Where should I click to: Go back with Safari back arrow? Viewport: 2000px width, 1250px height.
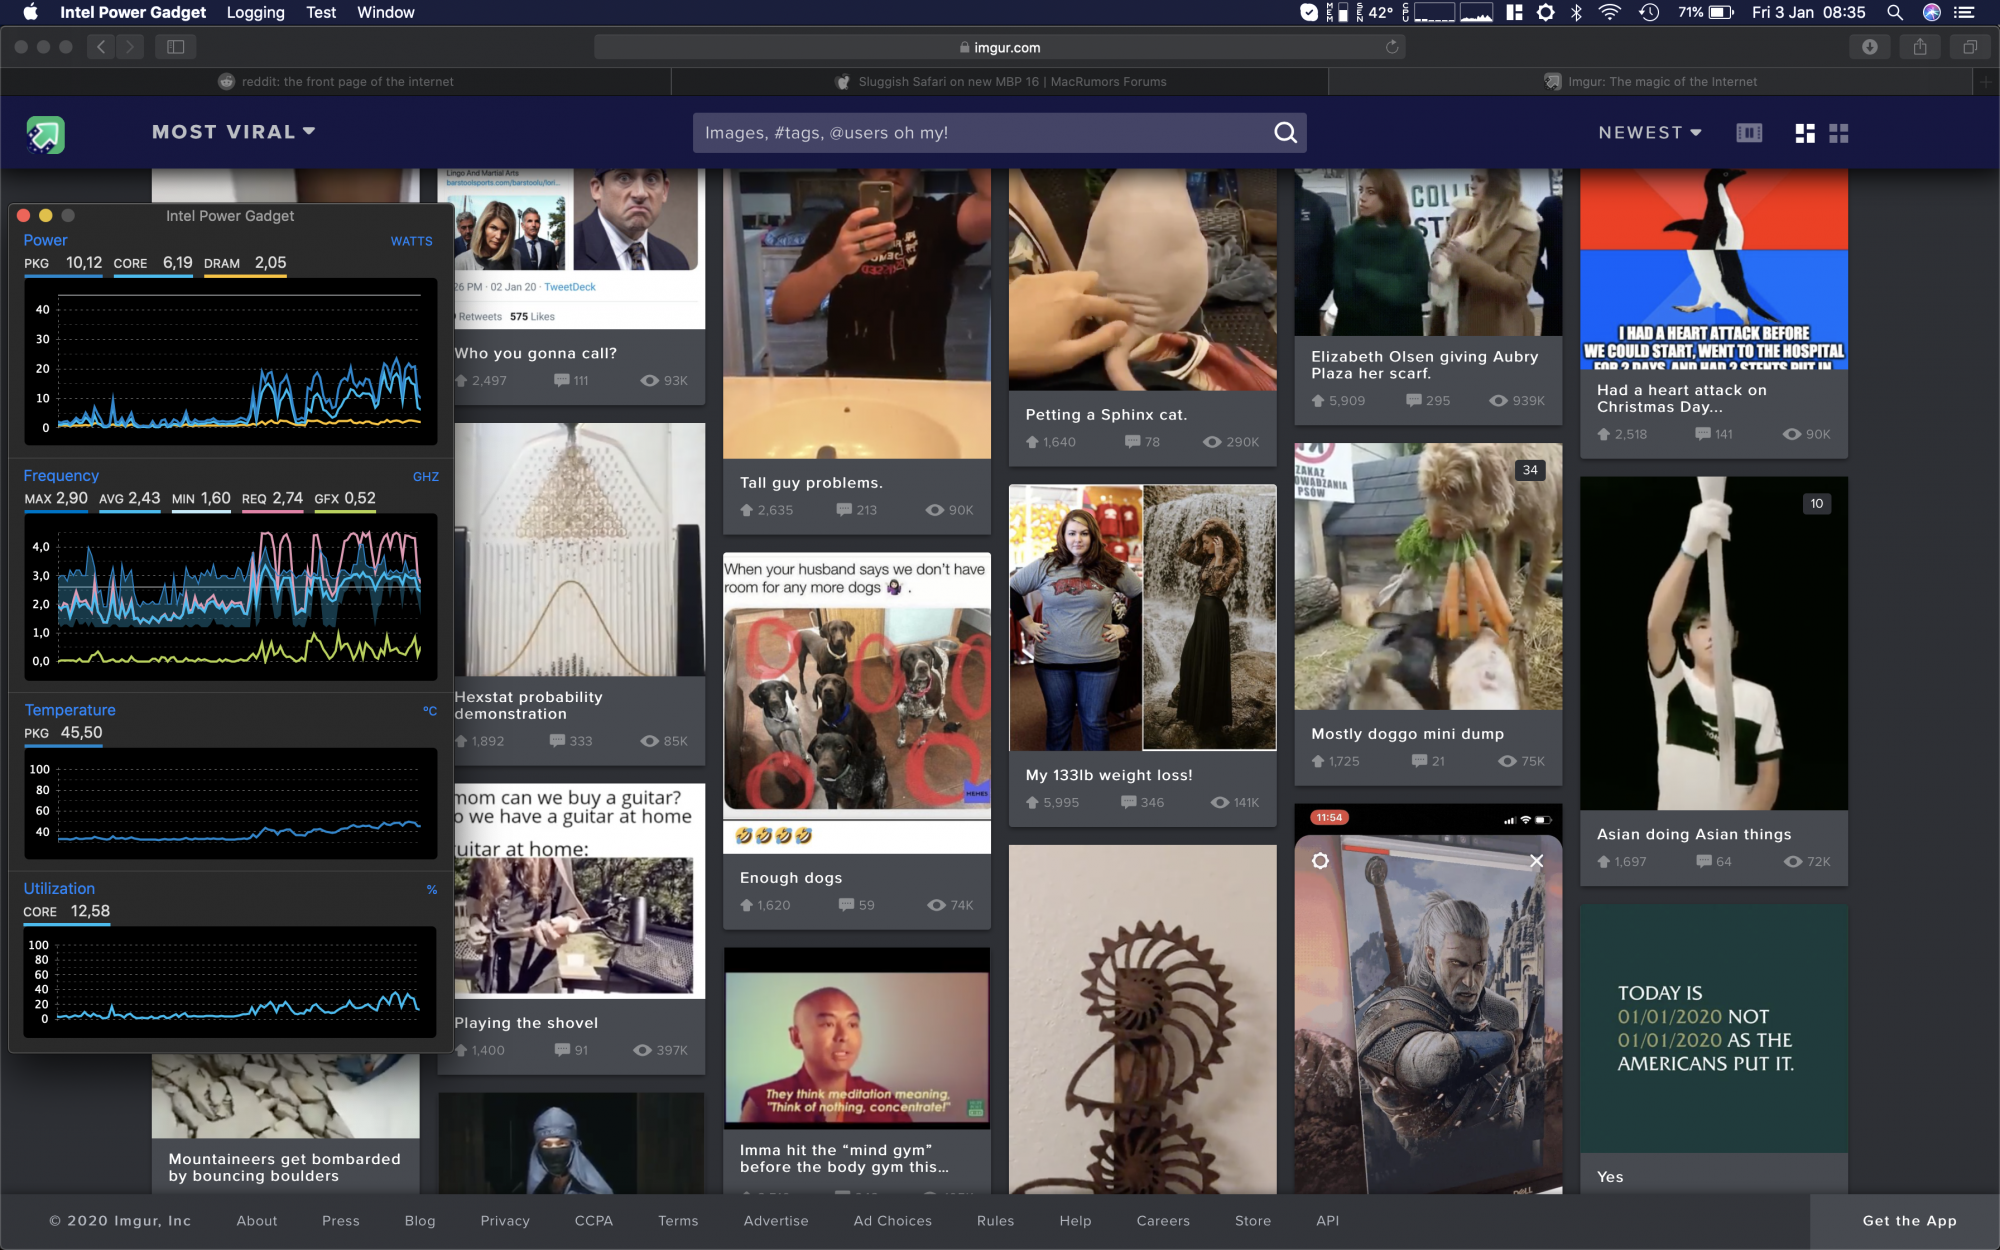pos(101,47)
